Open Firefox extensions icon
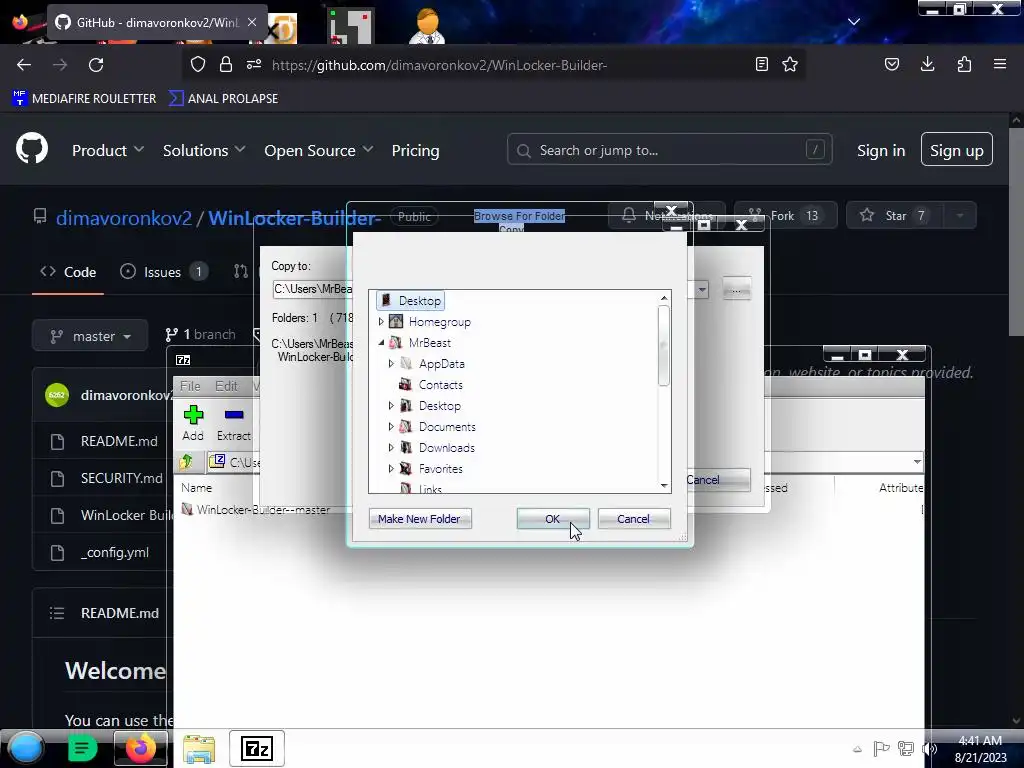Screen dimensions: 1024x768 coord(964,64)
